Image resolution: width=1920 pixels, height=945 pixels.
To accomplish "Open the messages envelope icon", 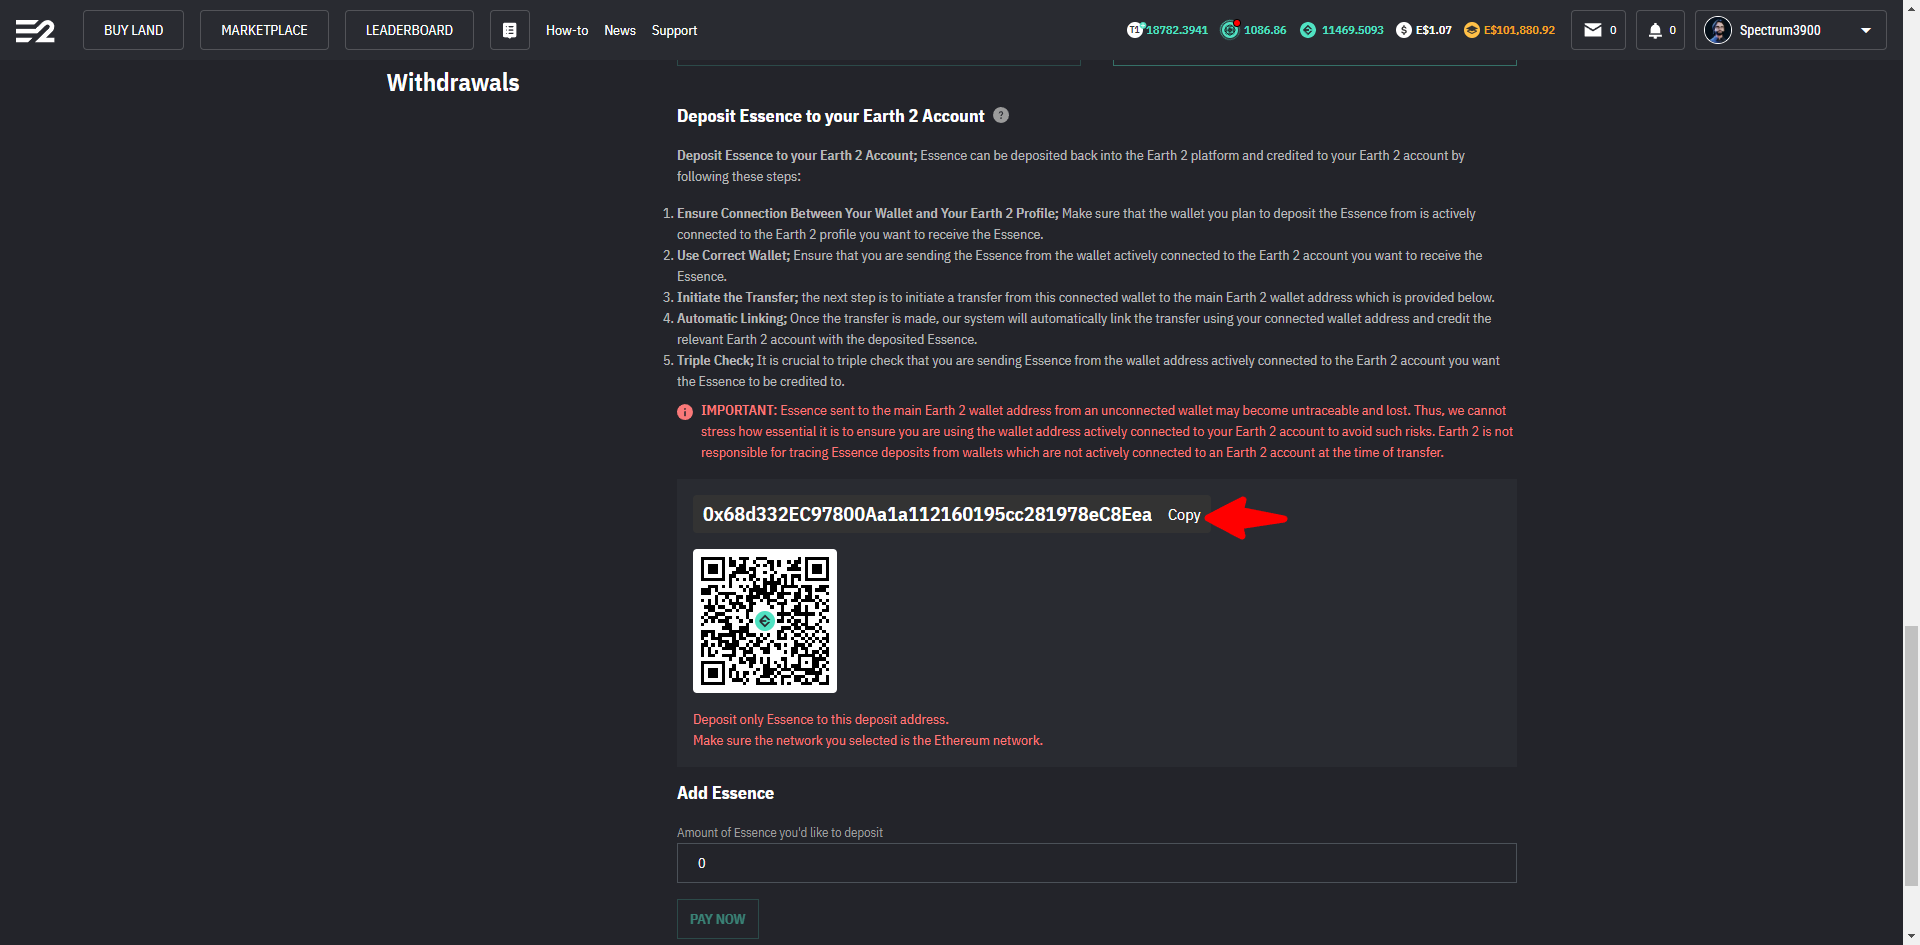I will 1593,30.
